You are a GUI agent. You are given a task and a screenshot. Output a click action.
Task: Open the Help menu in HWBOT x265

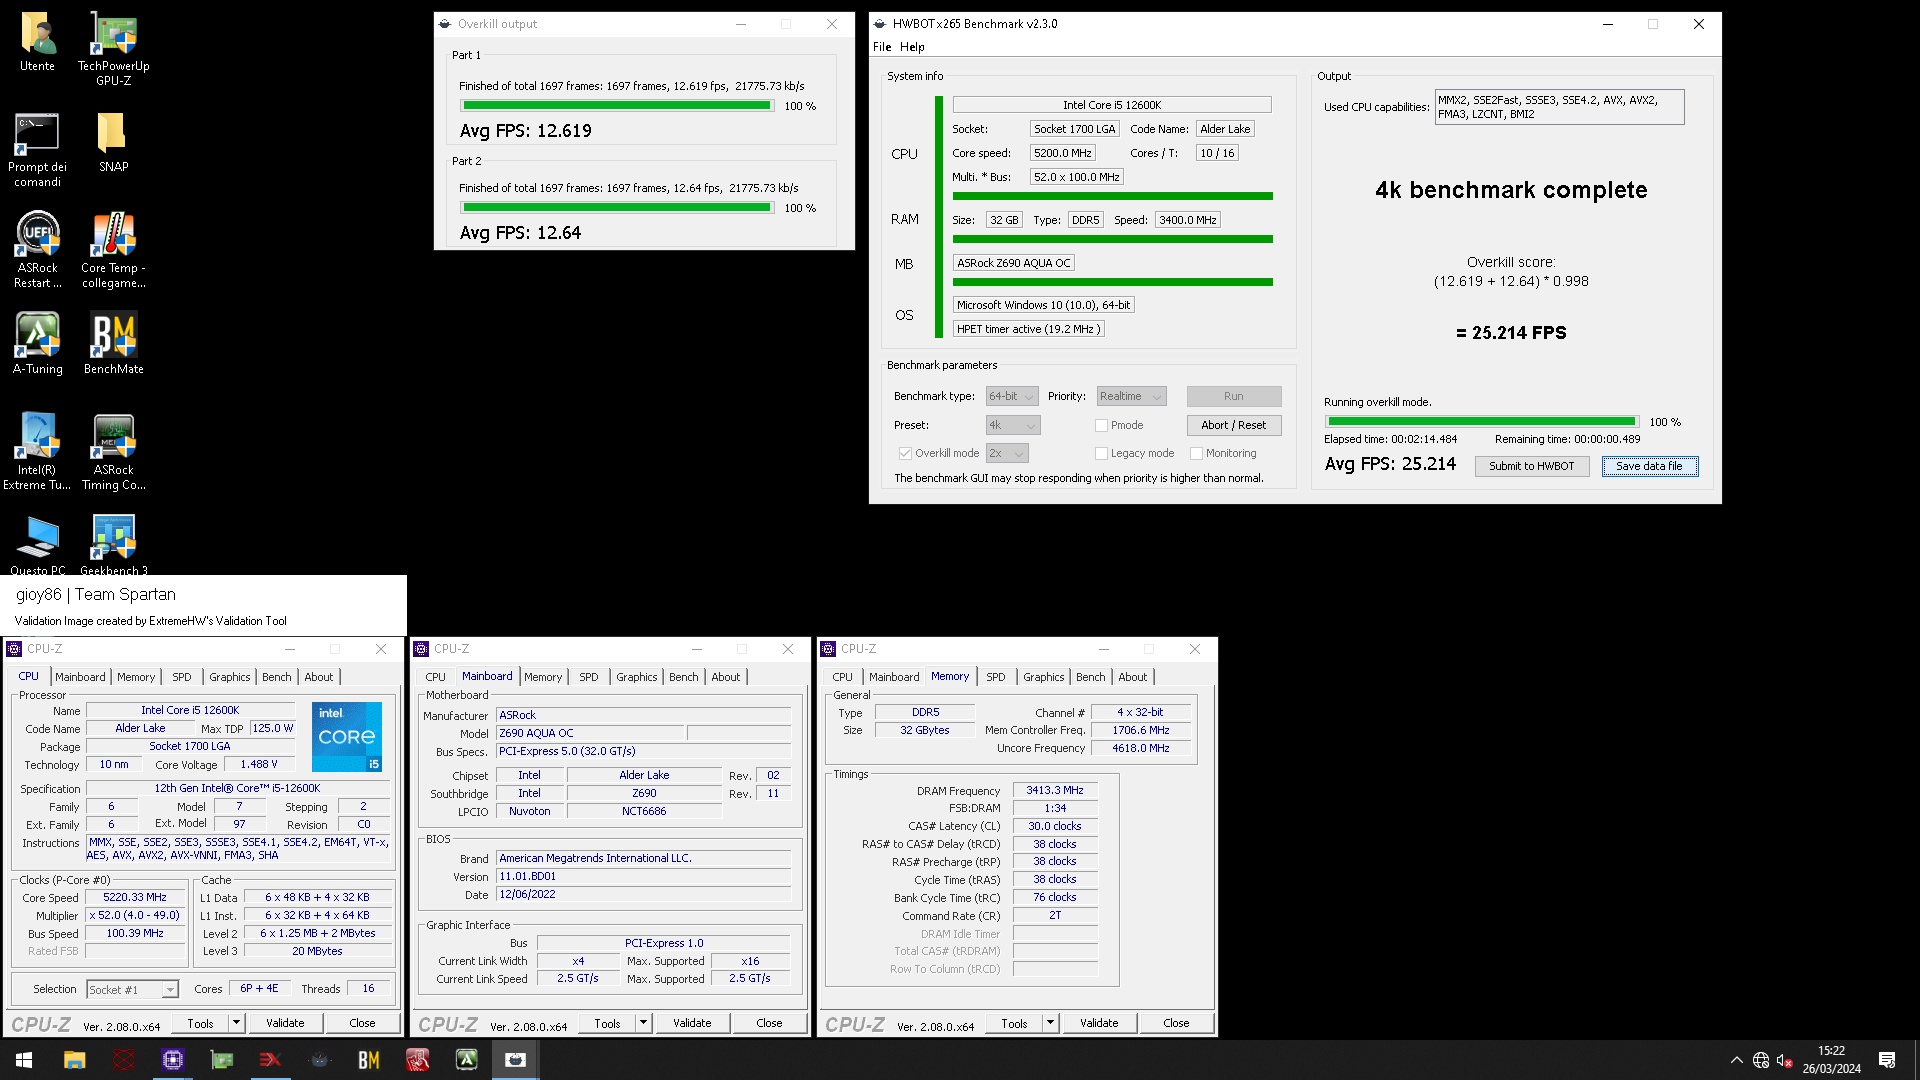pos(912,47)
